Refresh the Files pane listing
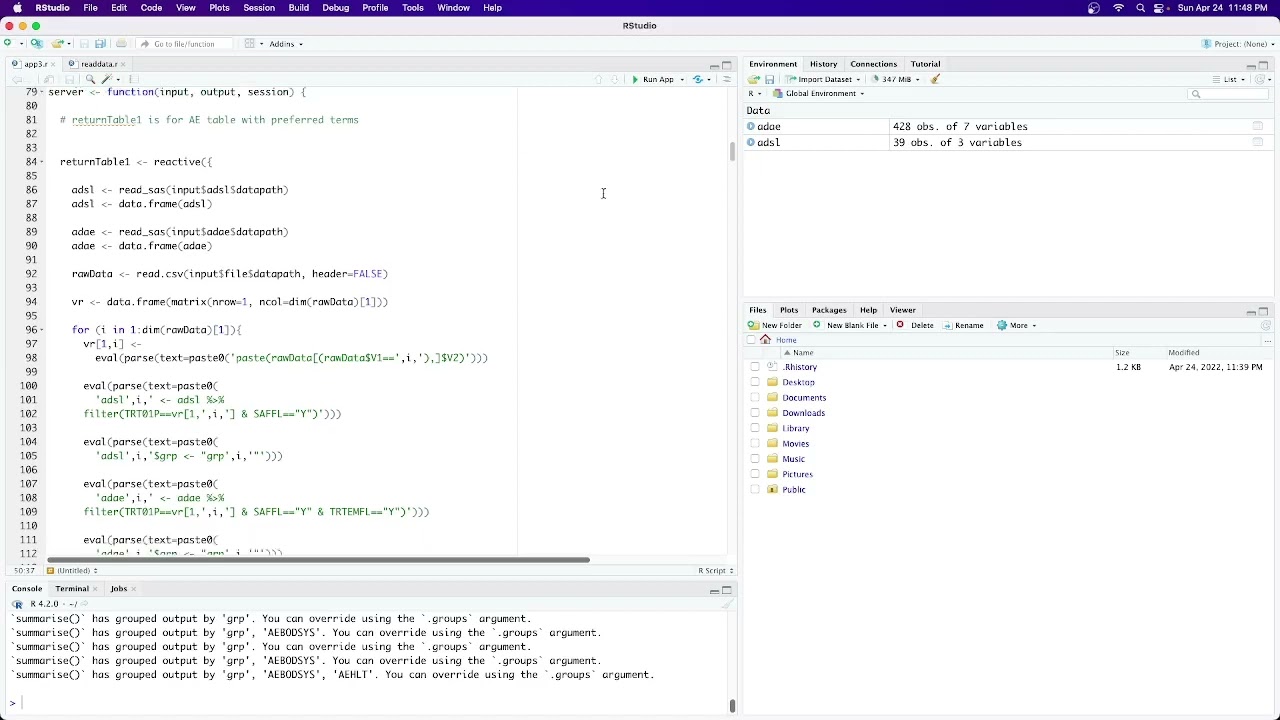 point(1265,325)
